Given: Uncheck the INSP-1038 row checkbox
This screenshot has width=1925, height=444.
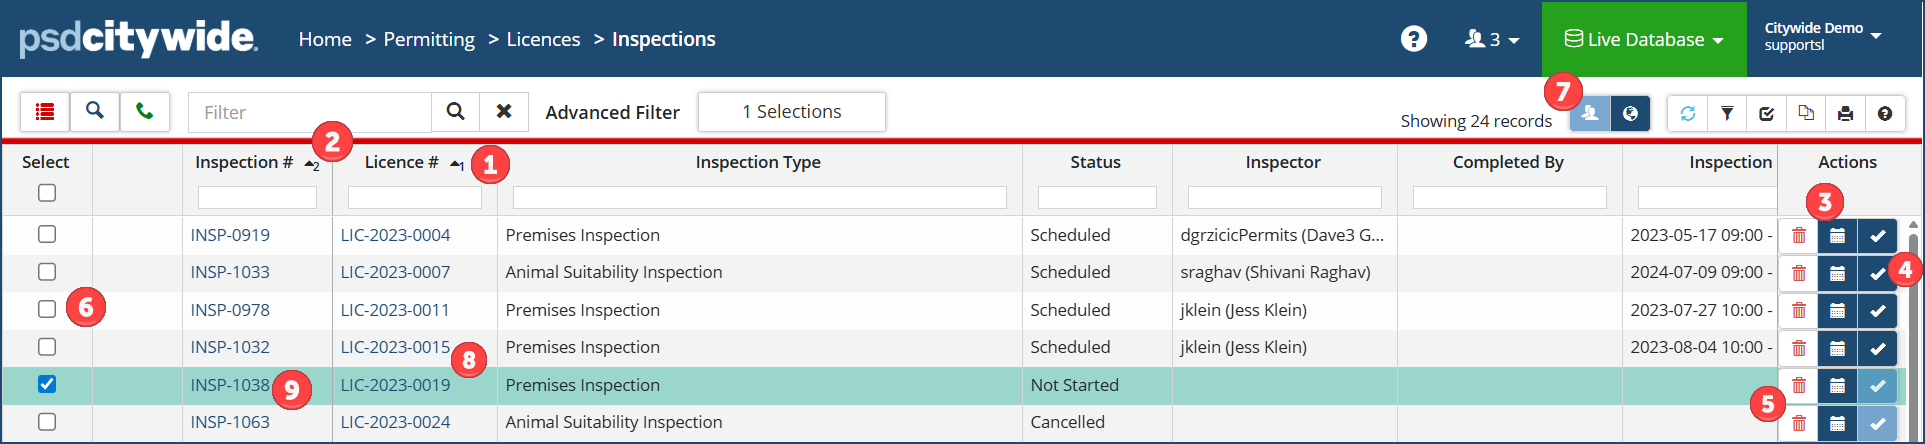Looking at the screenshot, I should point(47,384).
